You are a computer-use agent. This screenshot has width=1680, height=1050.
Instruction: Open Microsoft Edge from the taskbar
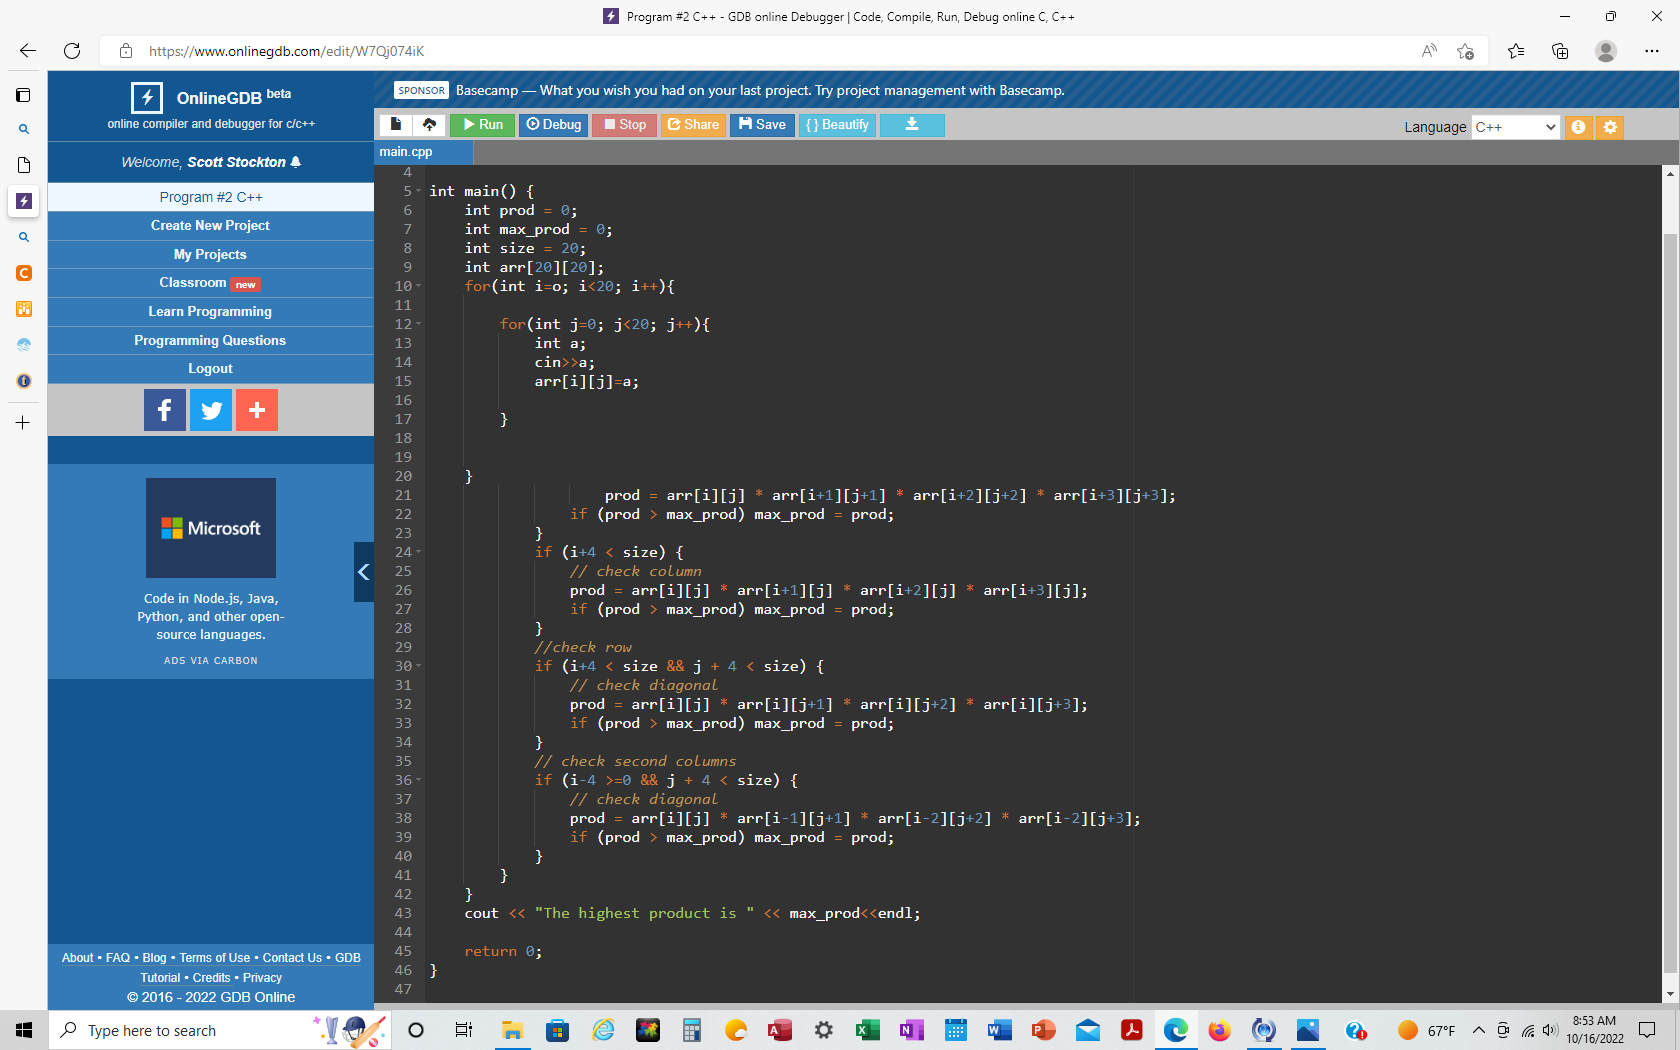point(1175,1030)
